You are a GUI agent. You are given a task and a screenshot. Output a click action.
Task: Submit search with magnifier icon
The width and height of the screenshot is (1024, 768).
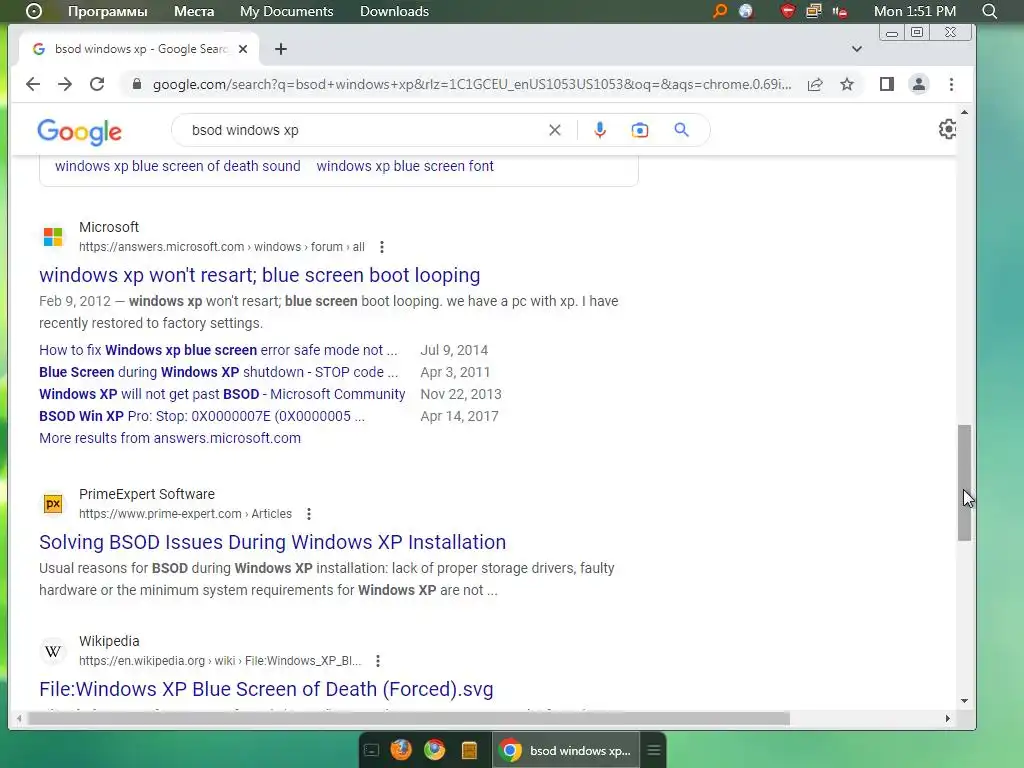681,130
